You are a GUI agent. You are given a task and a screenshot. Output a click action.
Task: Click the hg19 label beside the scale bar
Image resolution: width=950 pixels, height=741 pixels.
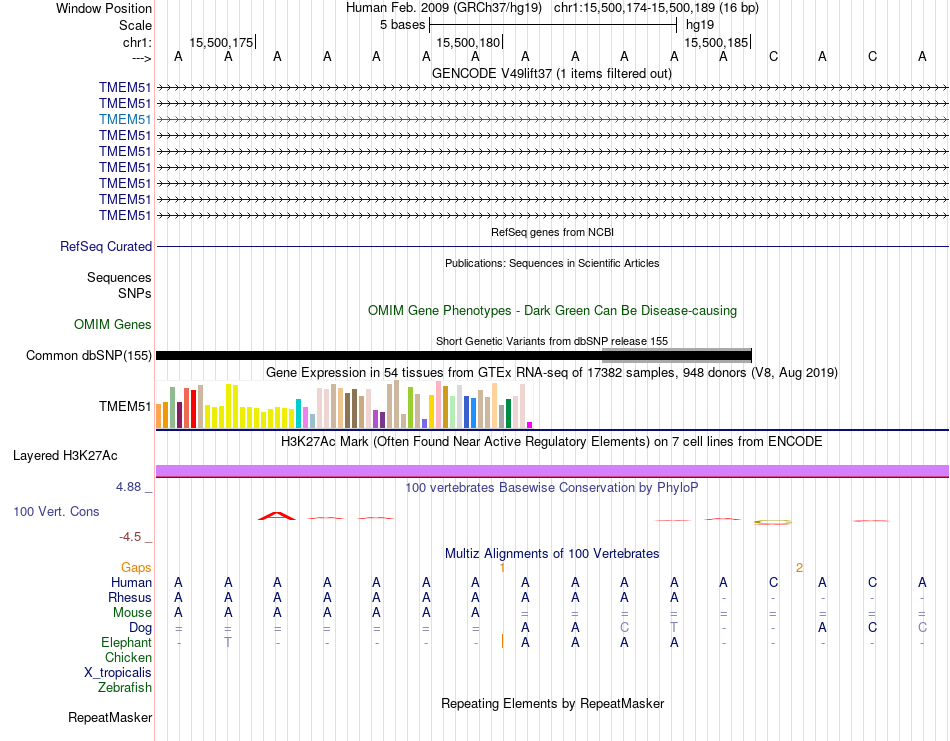700,25
